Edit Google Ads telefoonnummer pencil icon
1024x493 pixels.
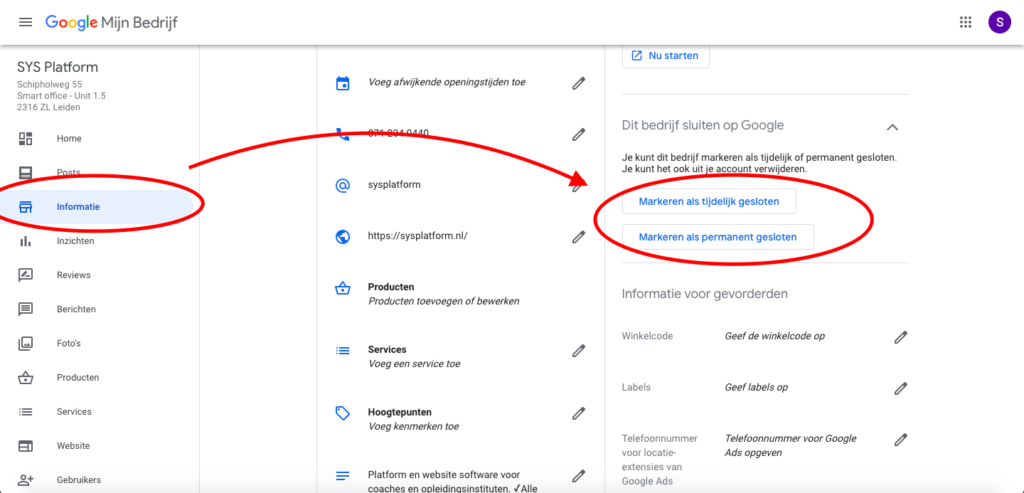(x=901, y=439)
